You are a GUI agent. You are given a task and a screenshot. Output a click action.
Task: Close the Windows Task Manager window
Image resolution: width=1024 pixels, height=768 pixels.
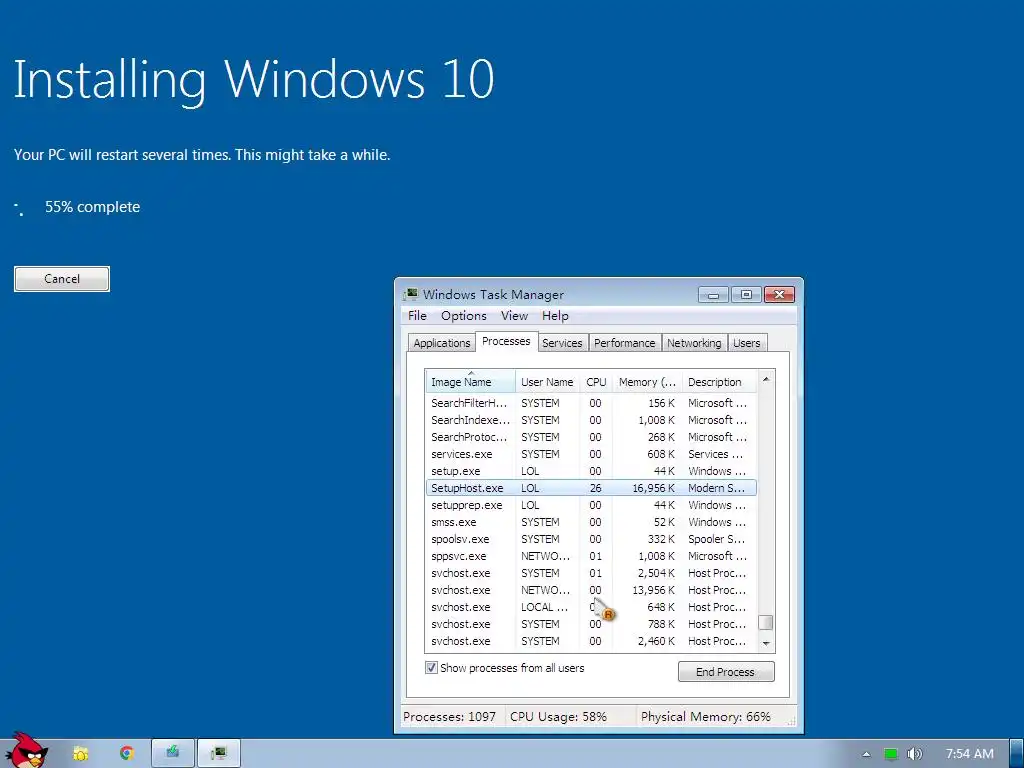[779, 295]
